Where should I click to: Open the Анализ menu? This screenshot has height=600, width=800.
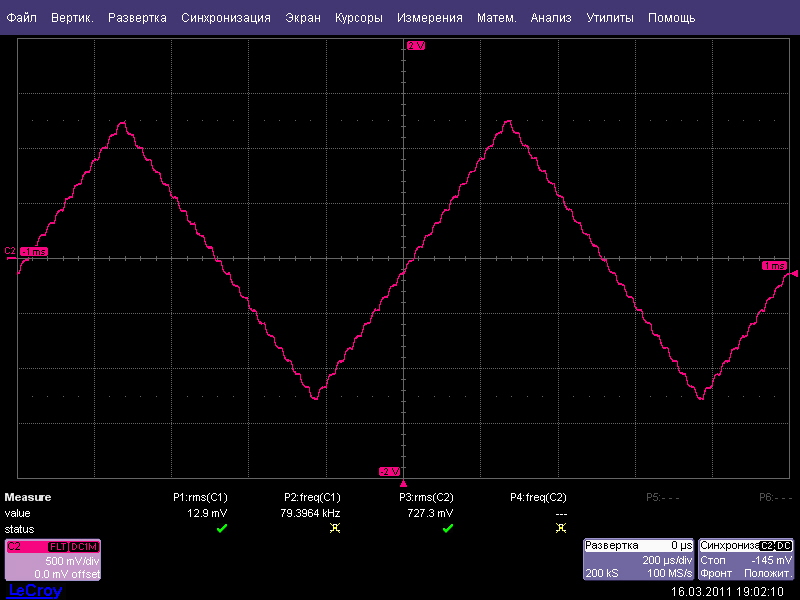[x=551, y=18]
